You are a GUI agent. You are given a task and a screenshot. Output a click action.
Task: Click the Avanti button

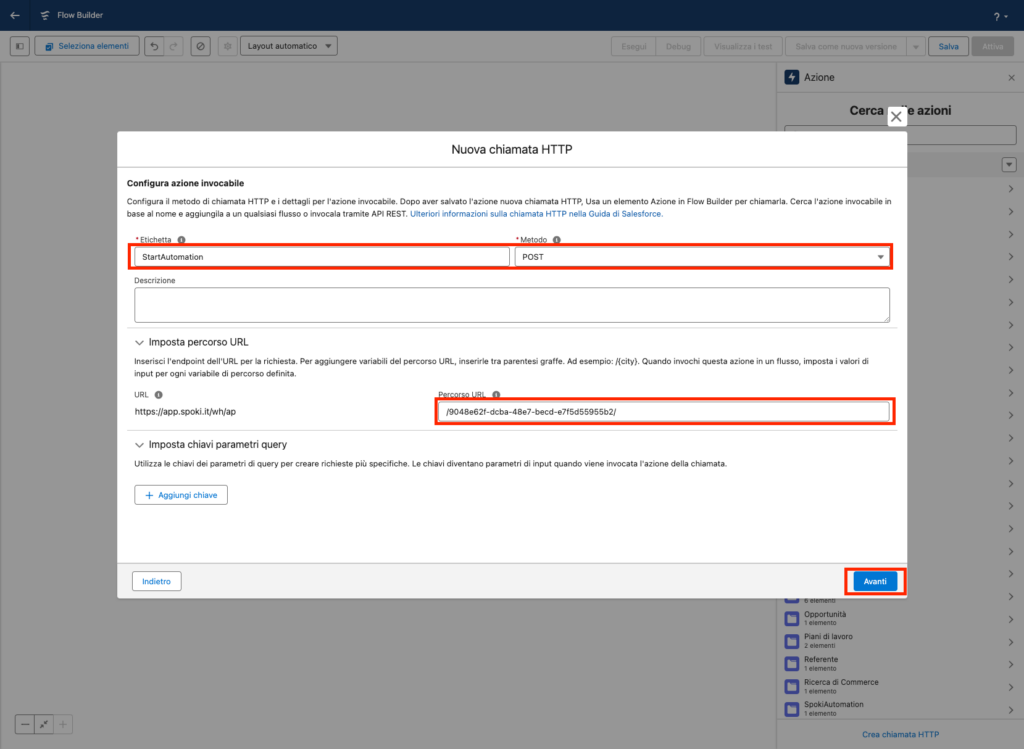coord(875,581)
